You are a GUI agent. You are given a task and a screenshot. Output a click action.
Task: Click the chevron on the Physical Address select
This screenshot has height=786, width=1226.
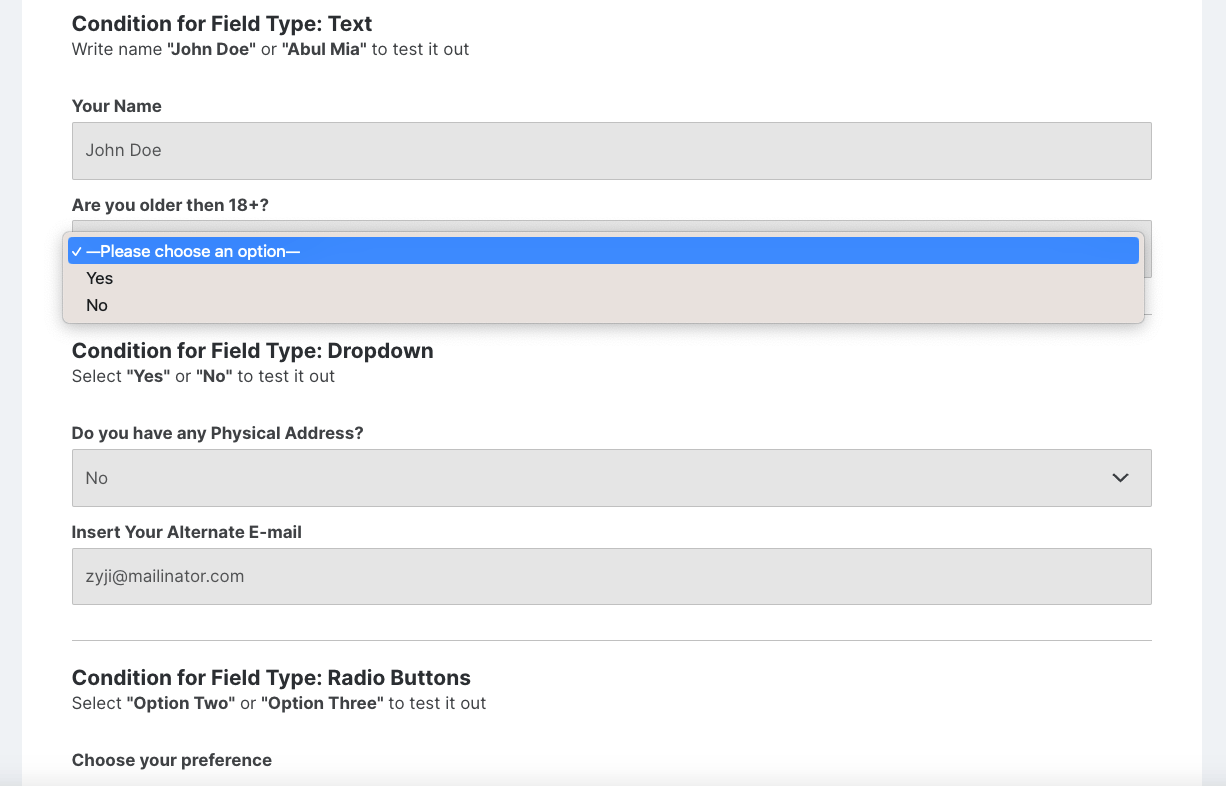1120,478
